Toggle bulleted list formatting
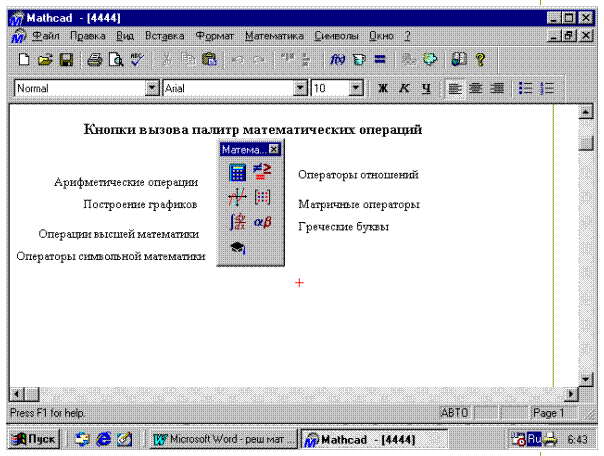This screenshot has height=456, width=604. (525, 89)
